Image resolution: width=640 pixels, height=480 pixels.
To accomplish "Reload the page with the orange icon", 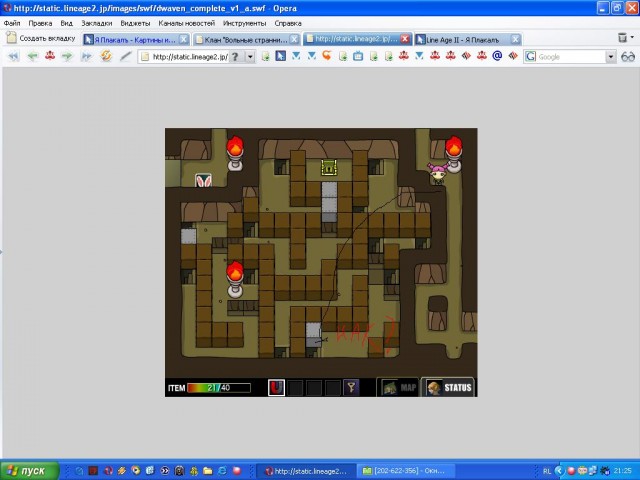I will click(106, 56).
